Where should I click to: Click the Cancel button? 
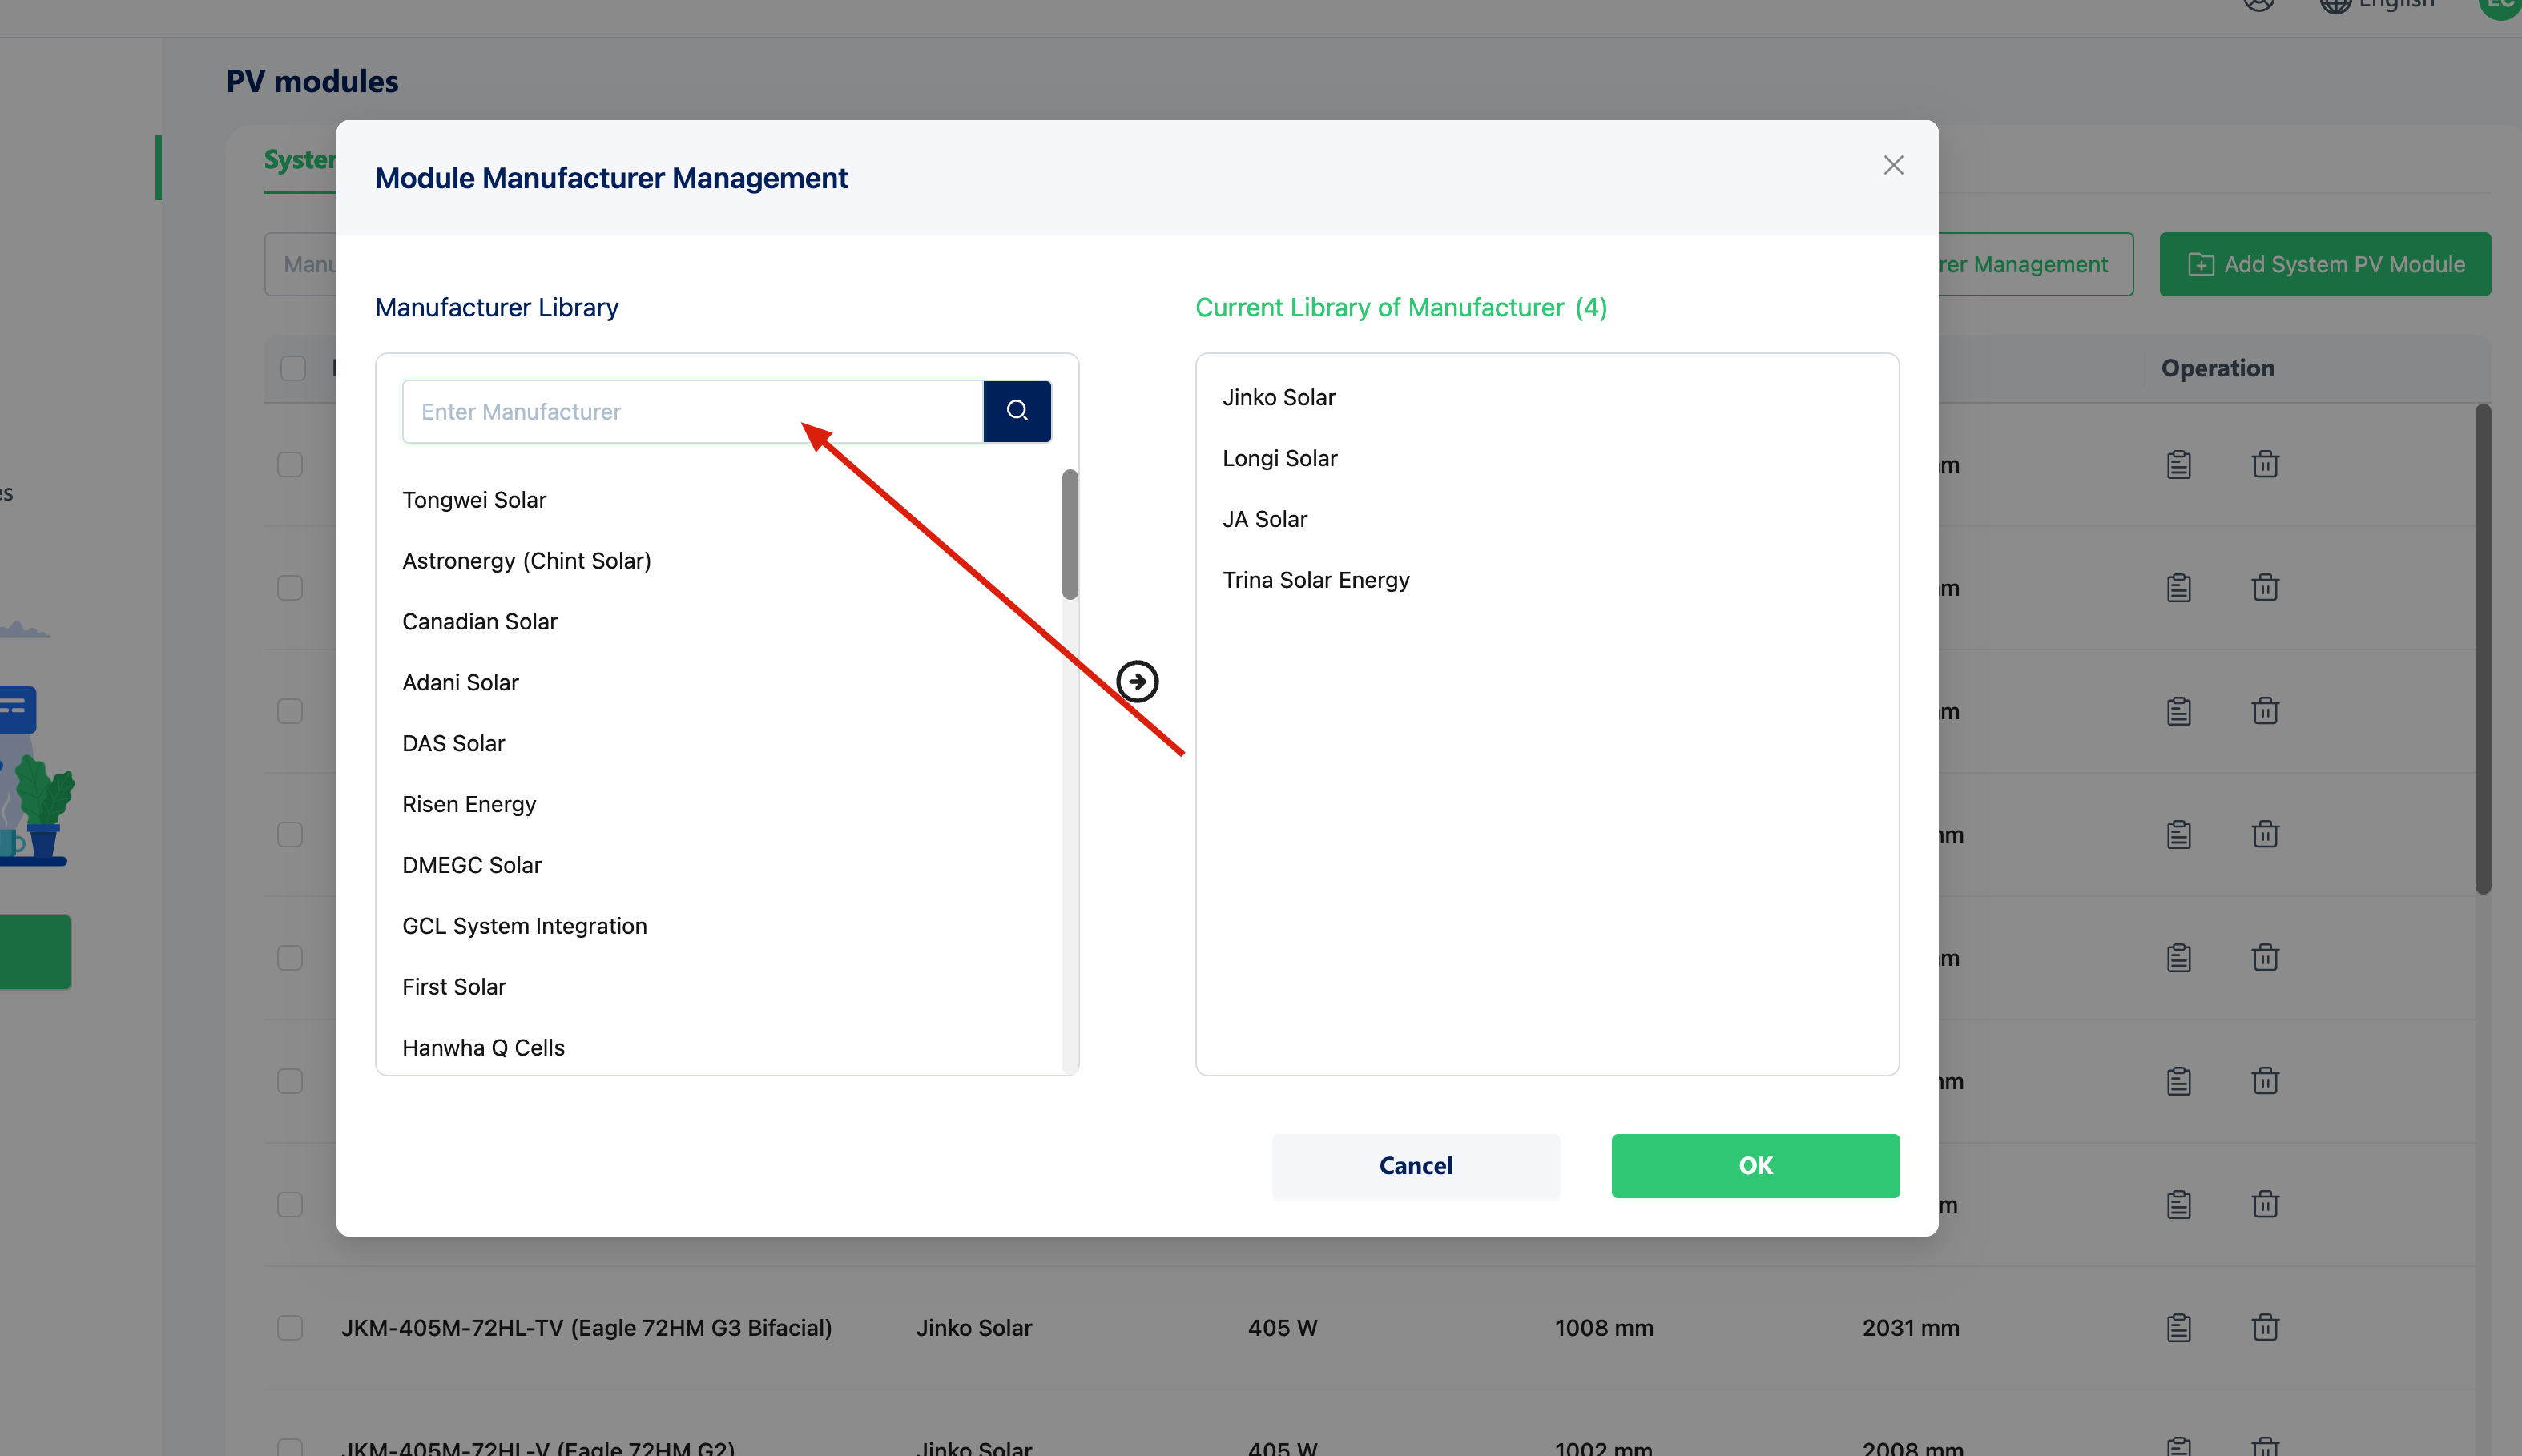point(1415,1166)
